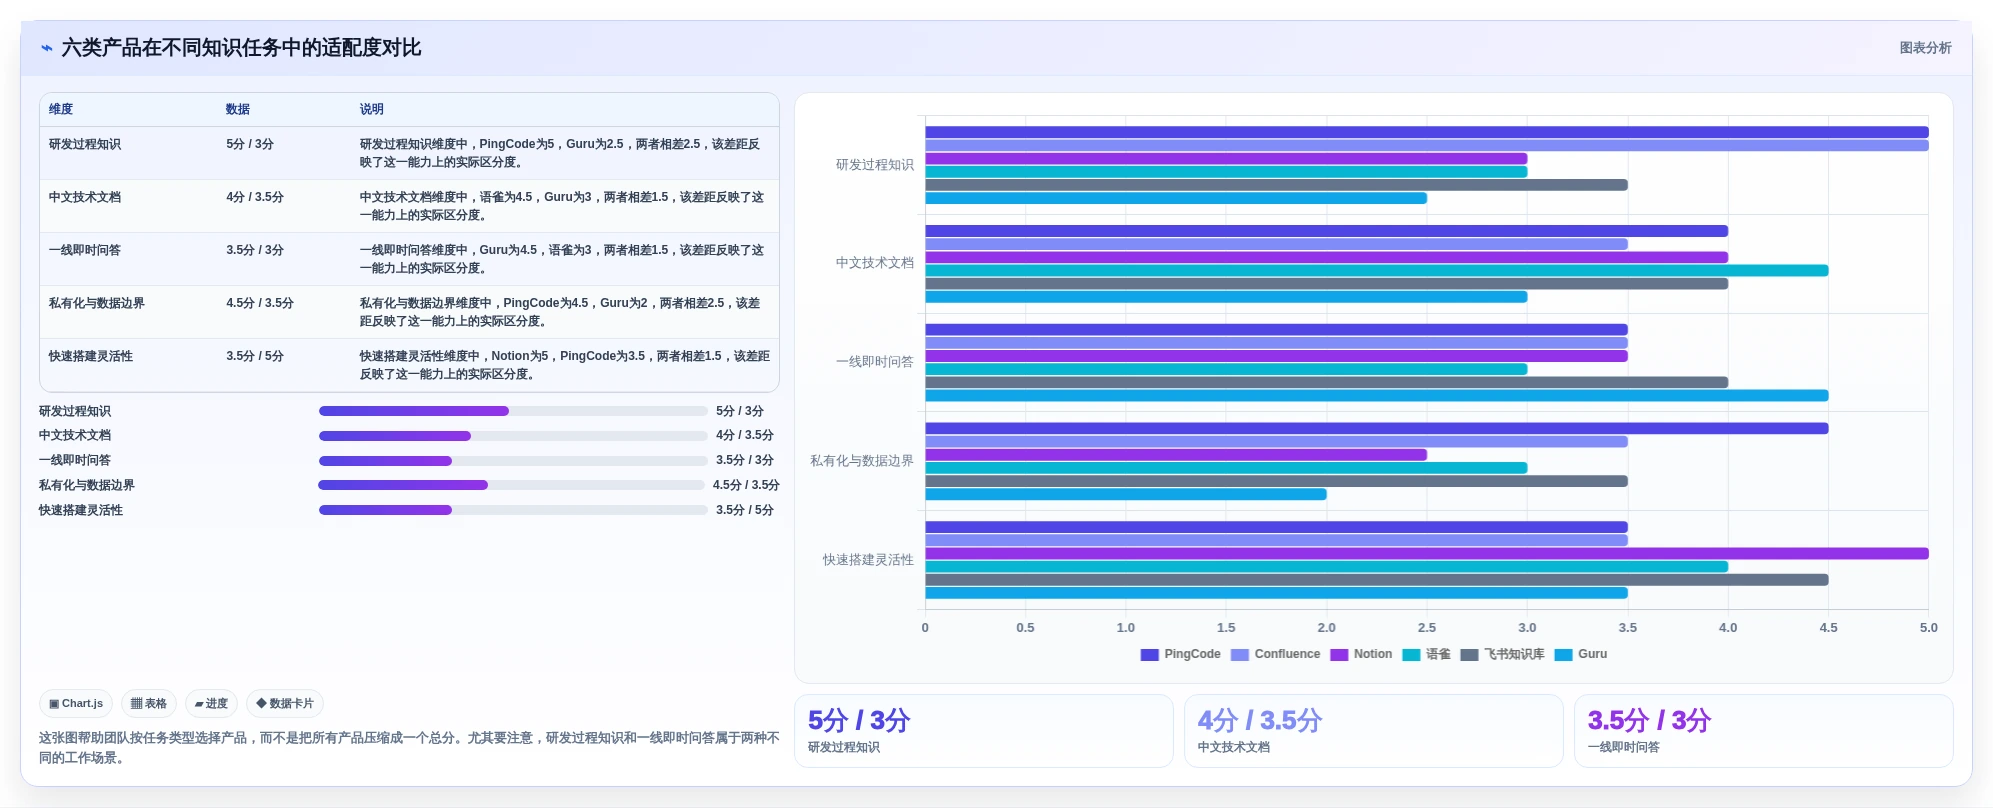Toggle 飞书知识库 legend entry in chart
Image resolution: width=1993 pixels, height=808 pixels.
point(1502,655)
